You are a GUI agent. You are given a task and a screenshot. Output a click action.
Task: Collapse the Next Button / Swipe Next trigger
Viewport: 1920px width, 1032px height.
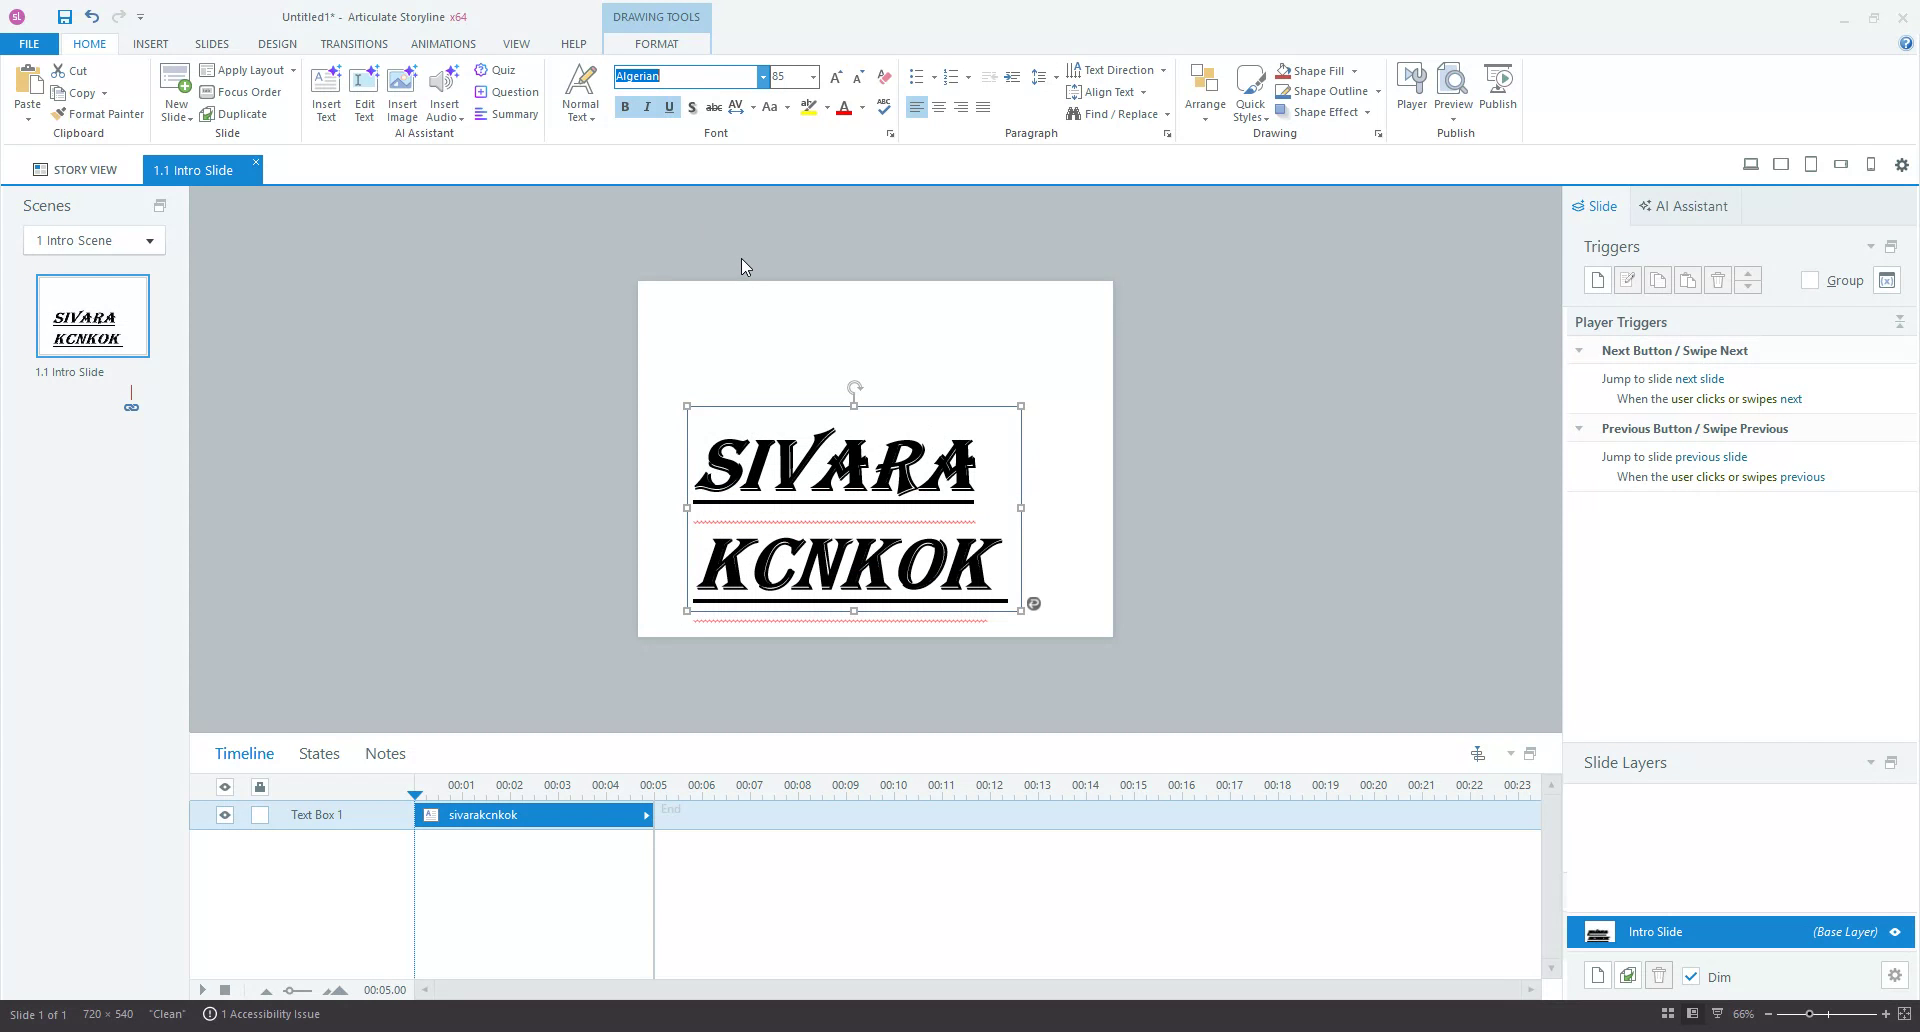[x=1580, y=350]
